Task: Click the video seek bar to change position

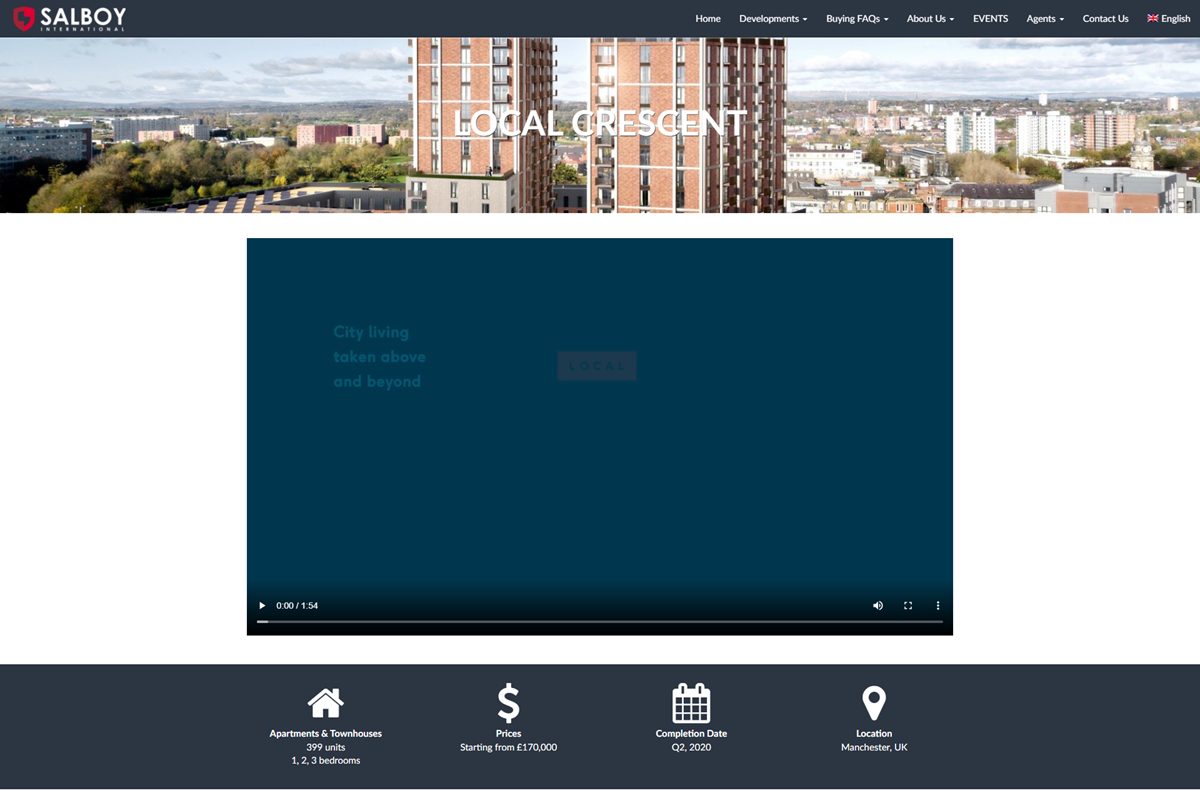Action: (x=600, y=621)
